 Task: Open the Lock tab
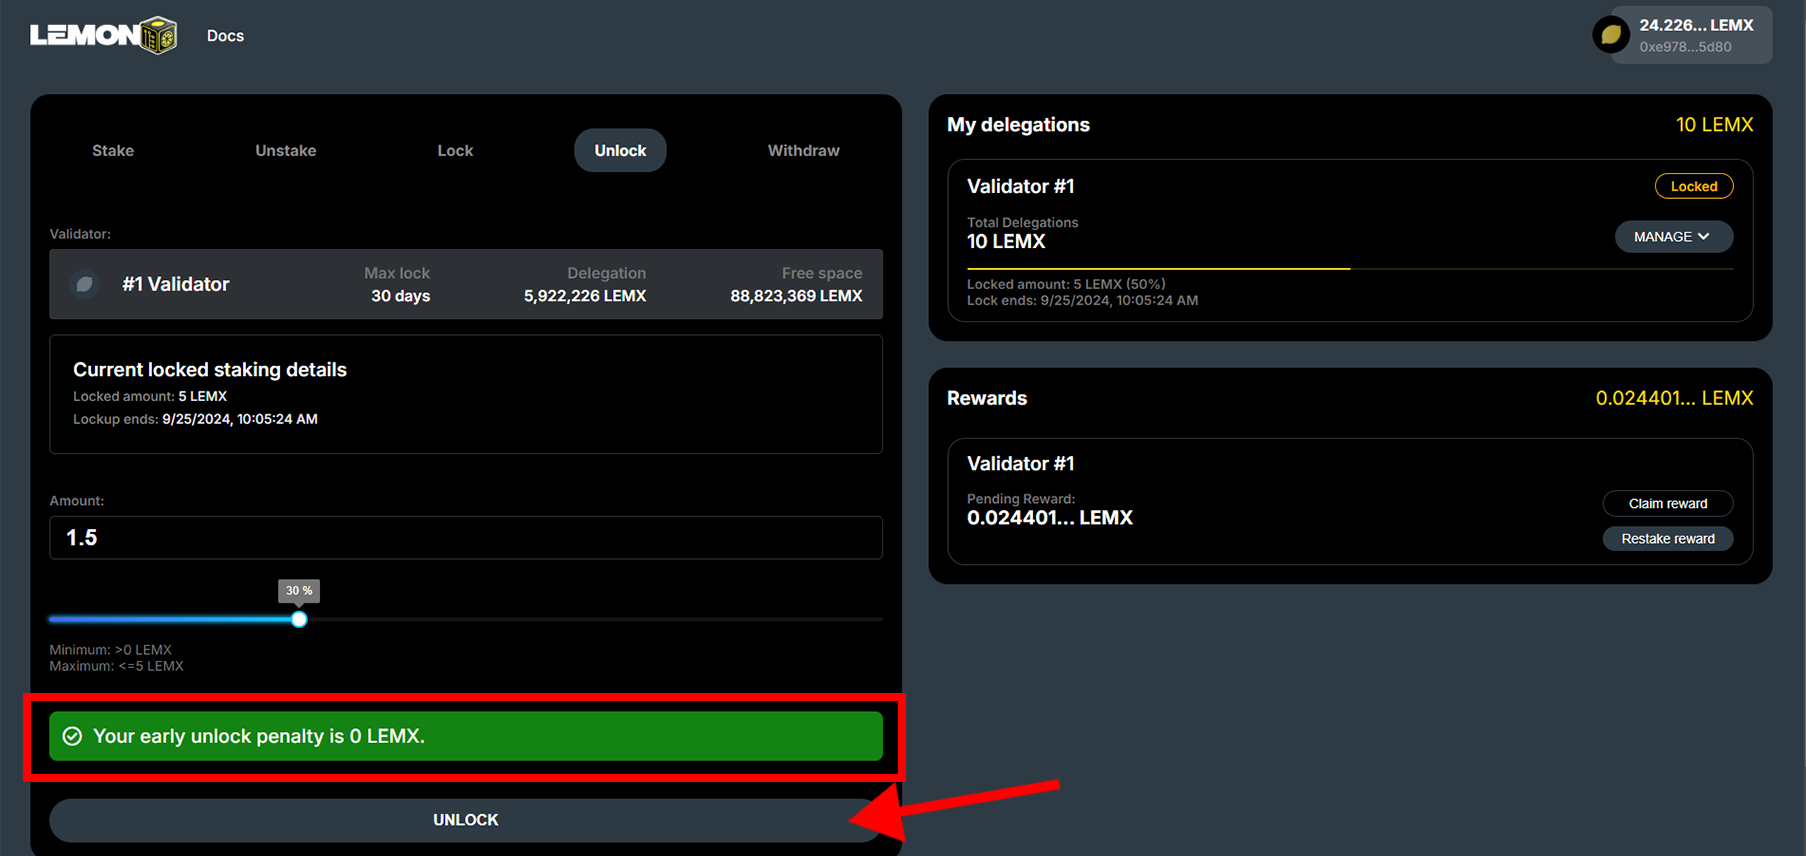click(455, 150)
